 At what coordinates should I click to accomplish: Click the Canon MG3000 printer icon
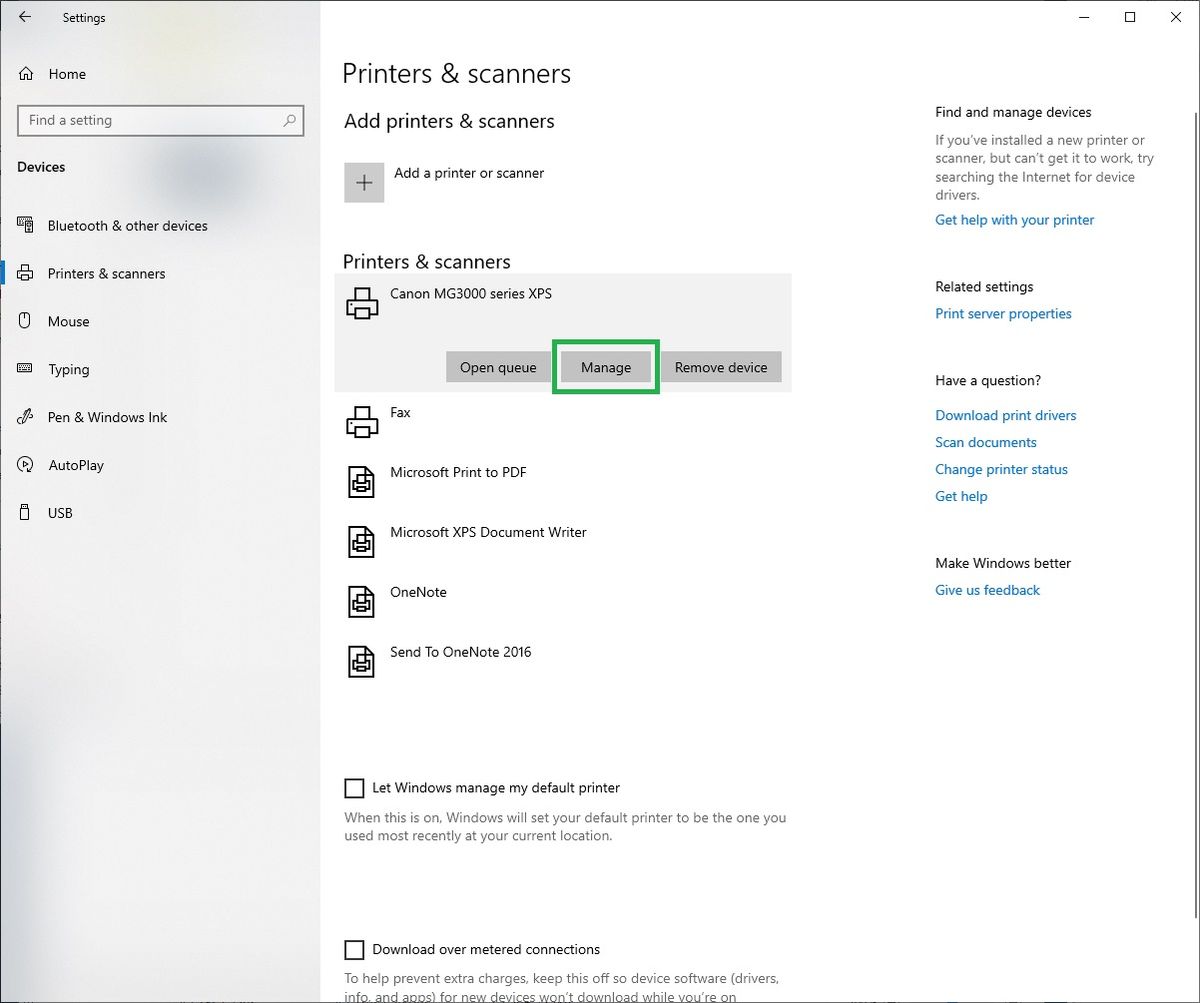360,302
